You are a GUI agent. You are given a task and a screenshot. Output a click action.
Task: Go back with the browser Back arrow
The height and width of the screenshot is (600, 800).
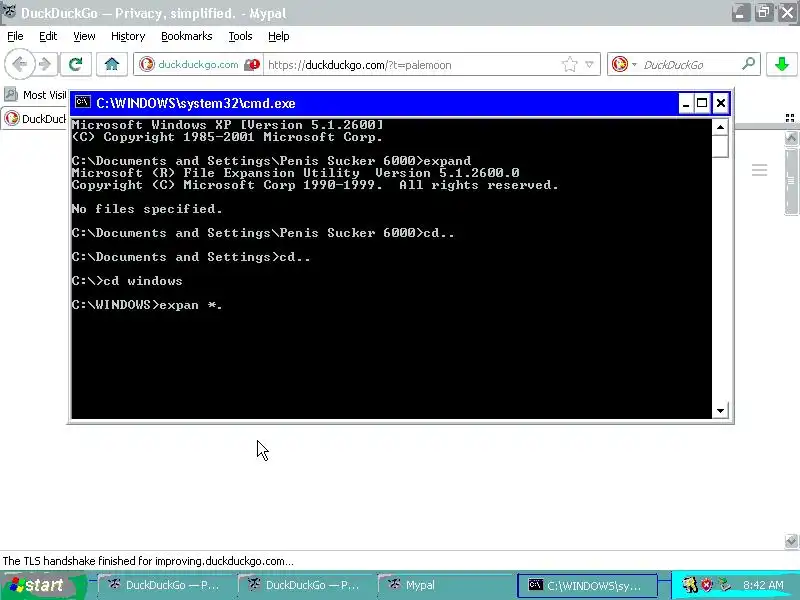(x=19, y=64)
